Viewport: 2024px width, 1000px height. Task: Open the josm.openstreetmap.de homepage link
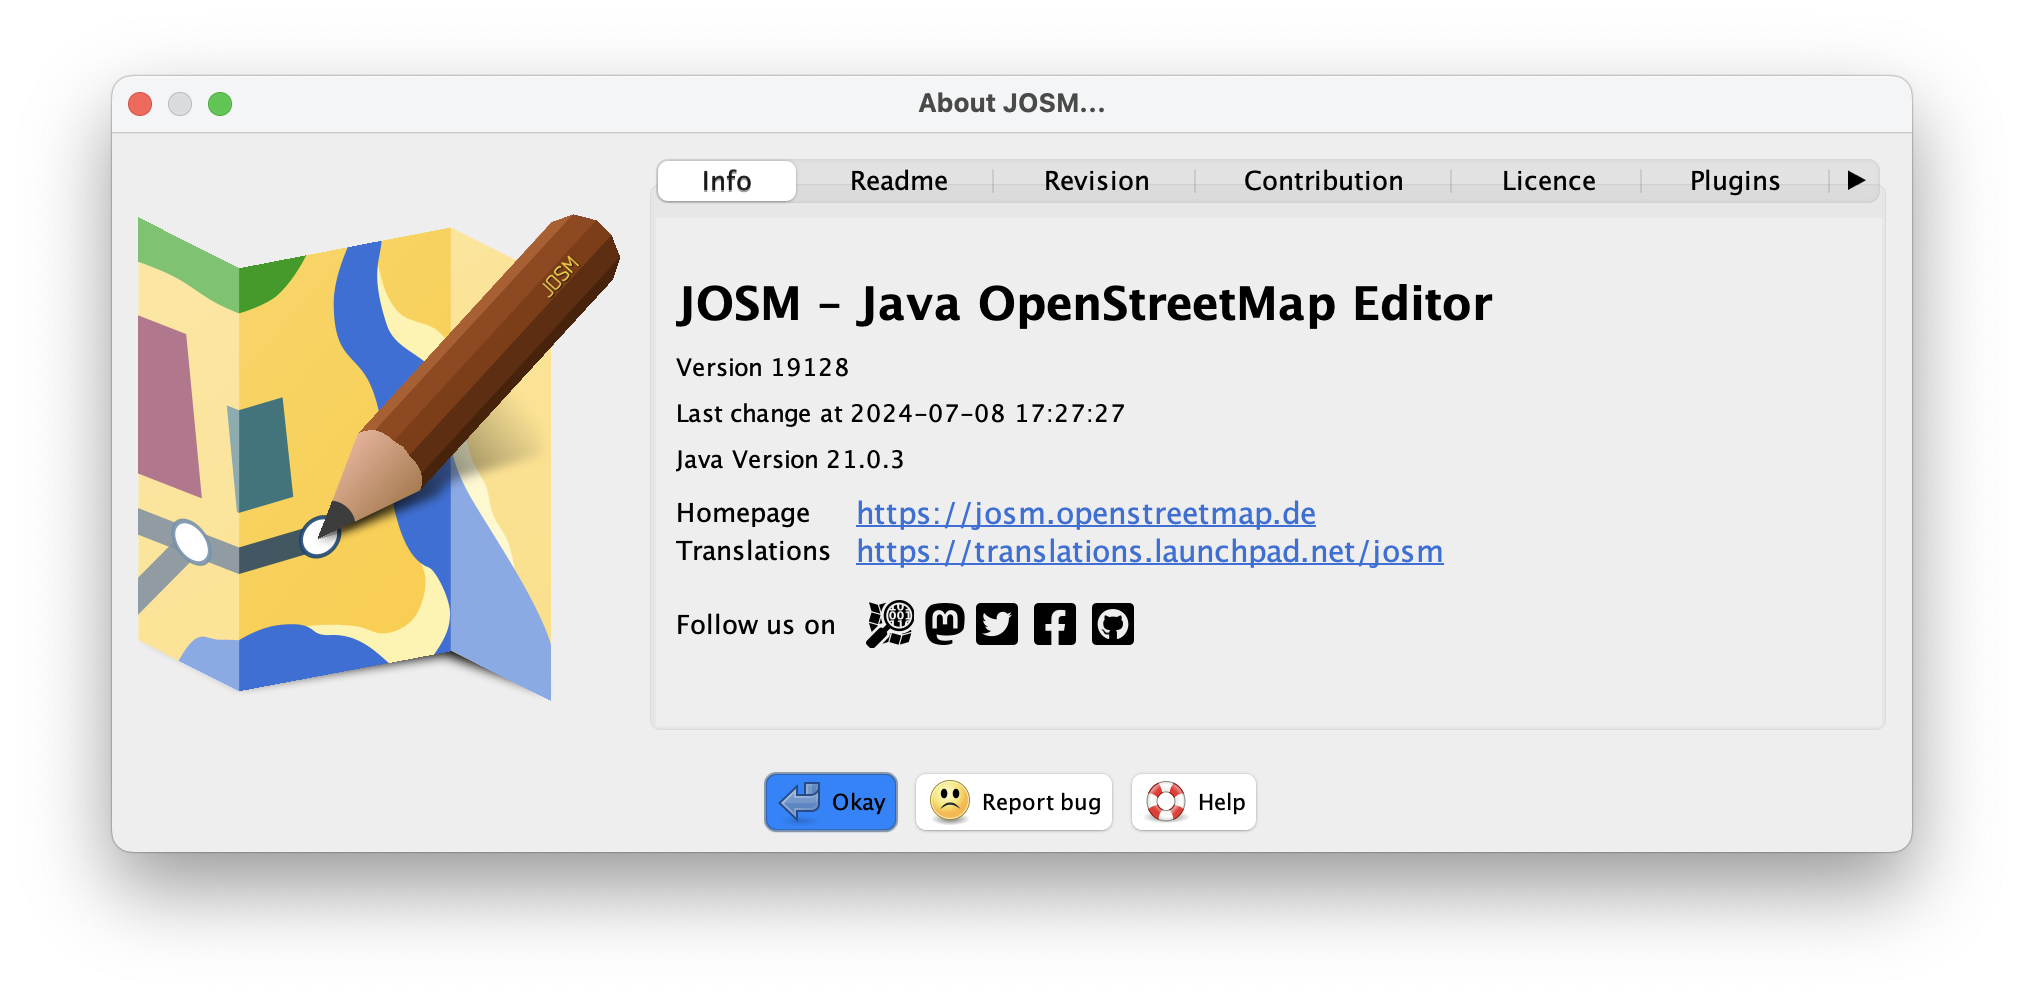click(1086, 513)
